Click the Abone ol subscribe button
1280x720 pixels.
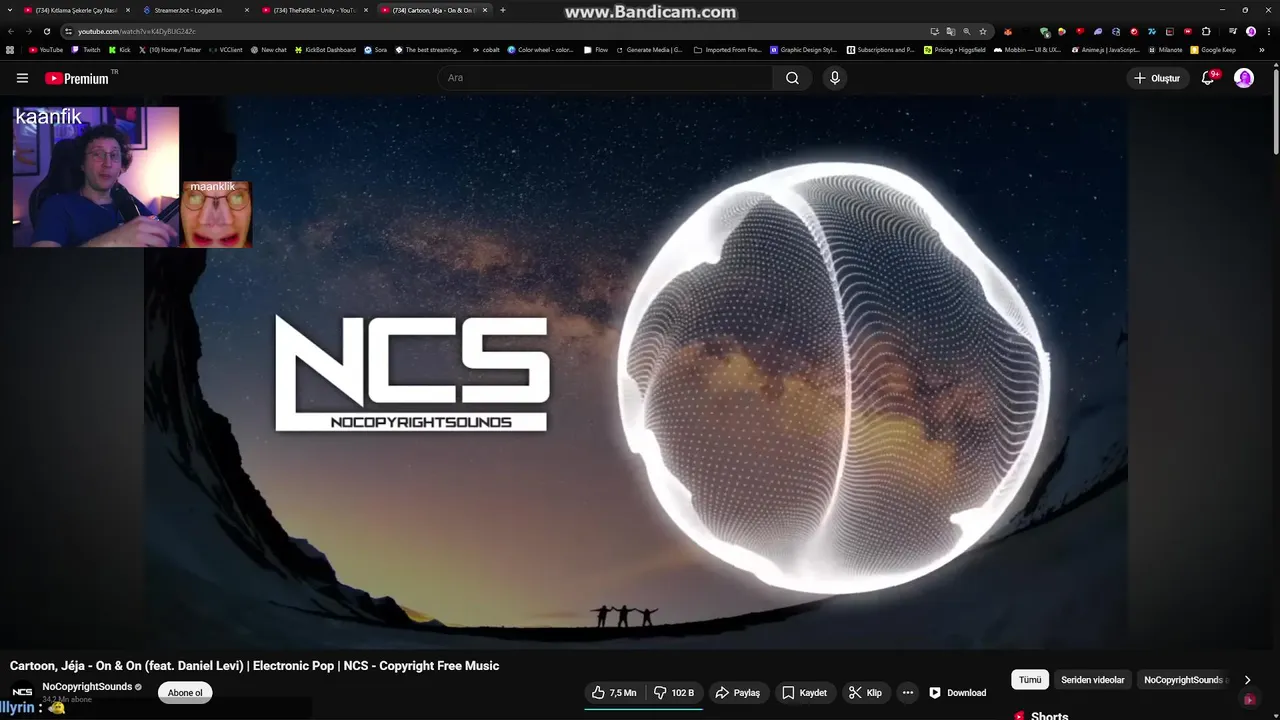[x=185, y=693]
